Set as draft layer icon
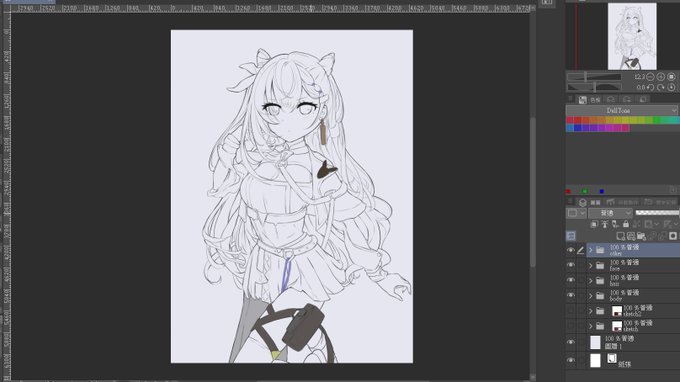This screenshot has height=382, width=680. point(615,224)
